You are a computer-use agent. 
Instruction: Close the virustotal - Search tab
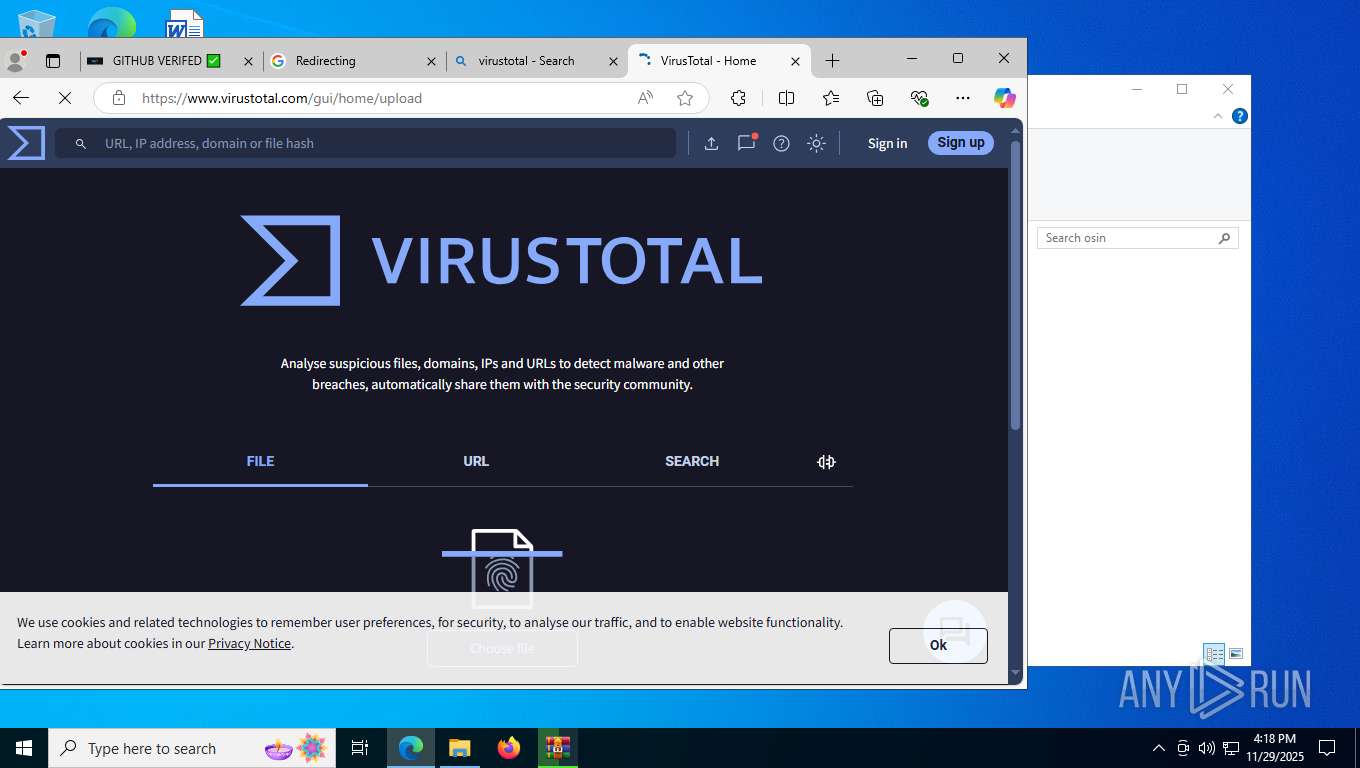coord(613,61)
